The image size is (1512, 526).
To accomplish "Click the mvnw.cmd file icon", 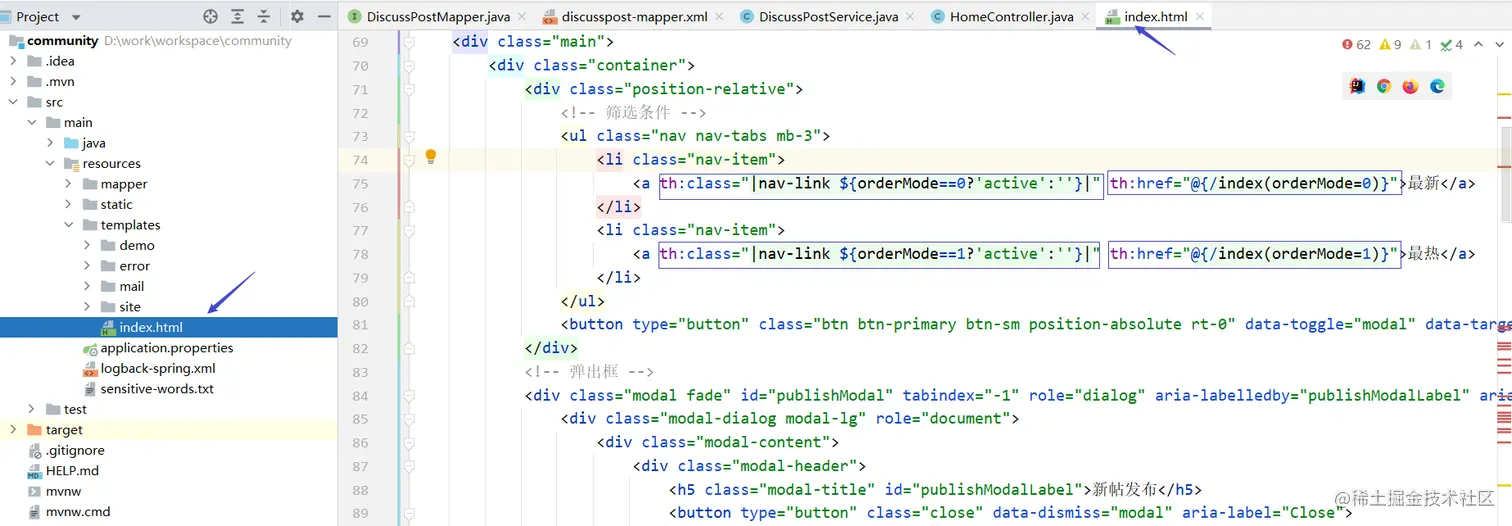I will coord(35,512).
